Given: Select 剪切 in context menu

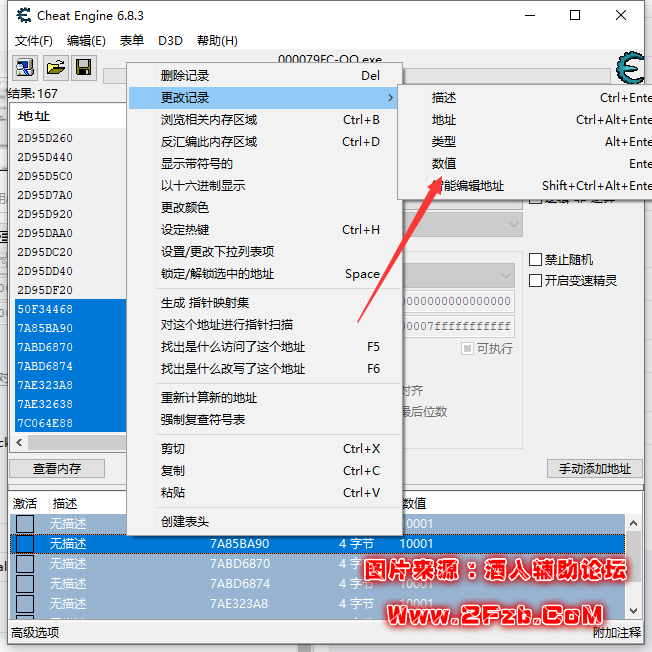Looking at the screenshot, I should 264,449.
